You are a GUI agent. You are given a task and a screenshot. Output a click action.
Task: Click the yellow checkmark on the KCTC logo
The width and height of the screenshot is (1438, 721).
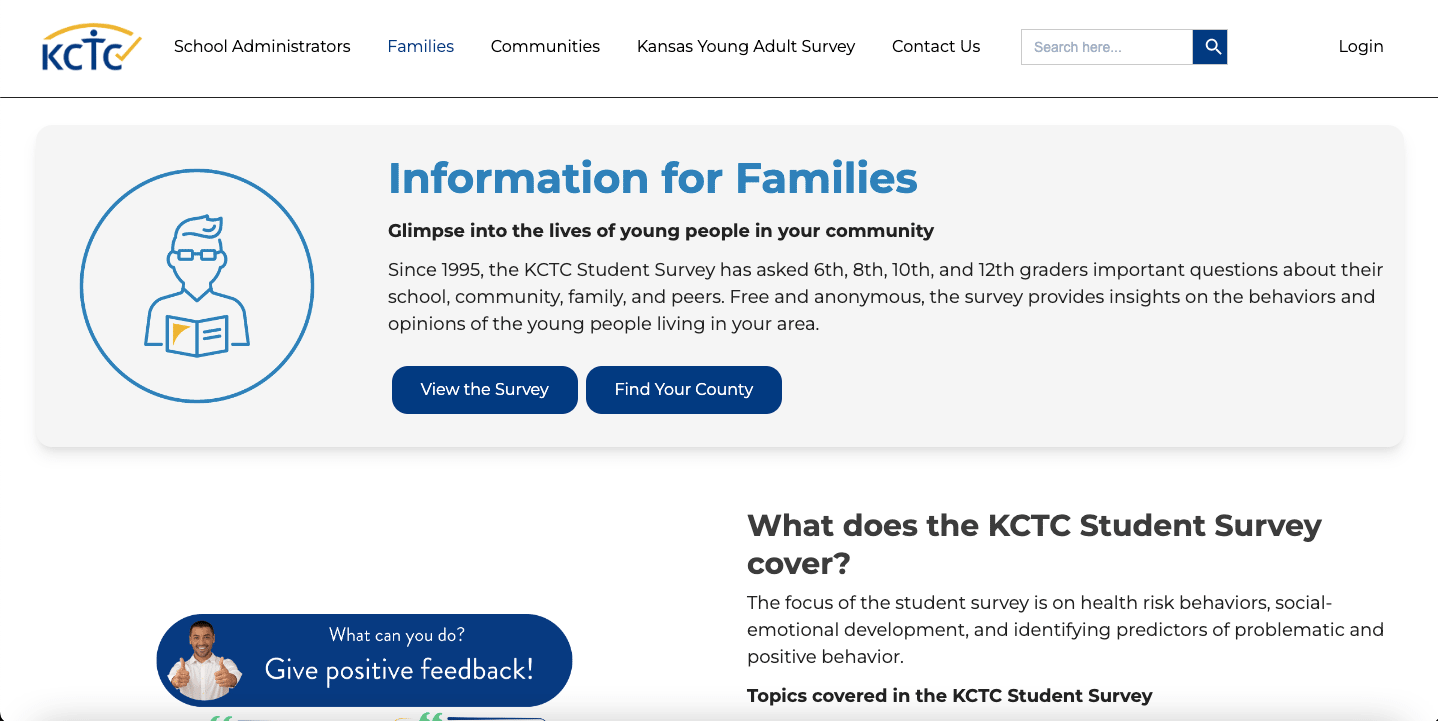126,45
